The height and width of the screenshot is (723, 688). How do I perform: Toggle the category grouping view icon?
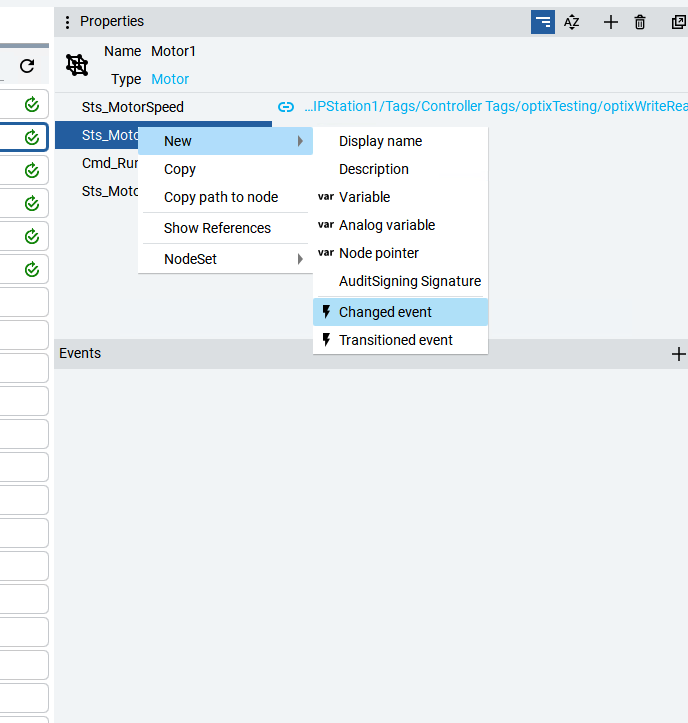point(543,22)
